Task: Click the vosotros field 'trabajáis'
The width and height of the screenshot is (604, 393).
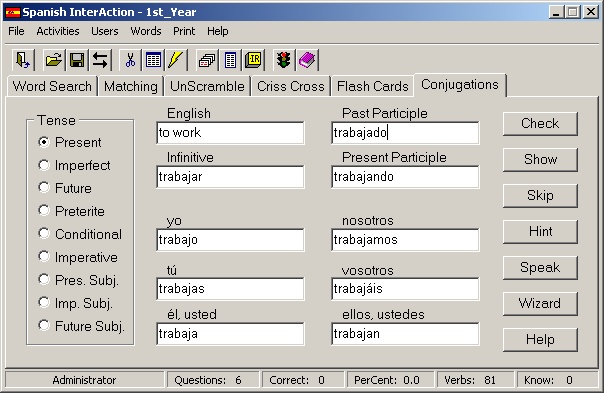Action: pos(405,289)
